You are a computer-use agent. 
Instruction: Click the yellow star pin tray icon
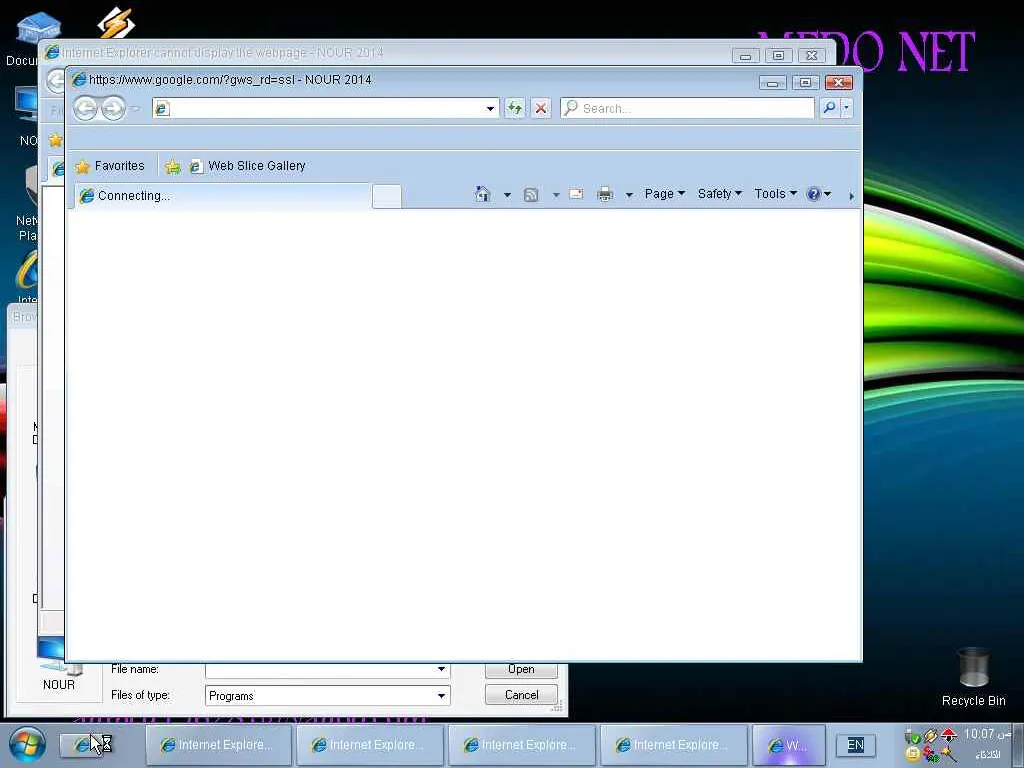[x=950, y=754]
